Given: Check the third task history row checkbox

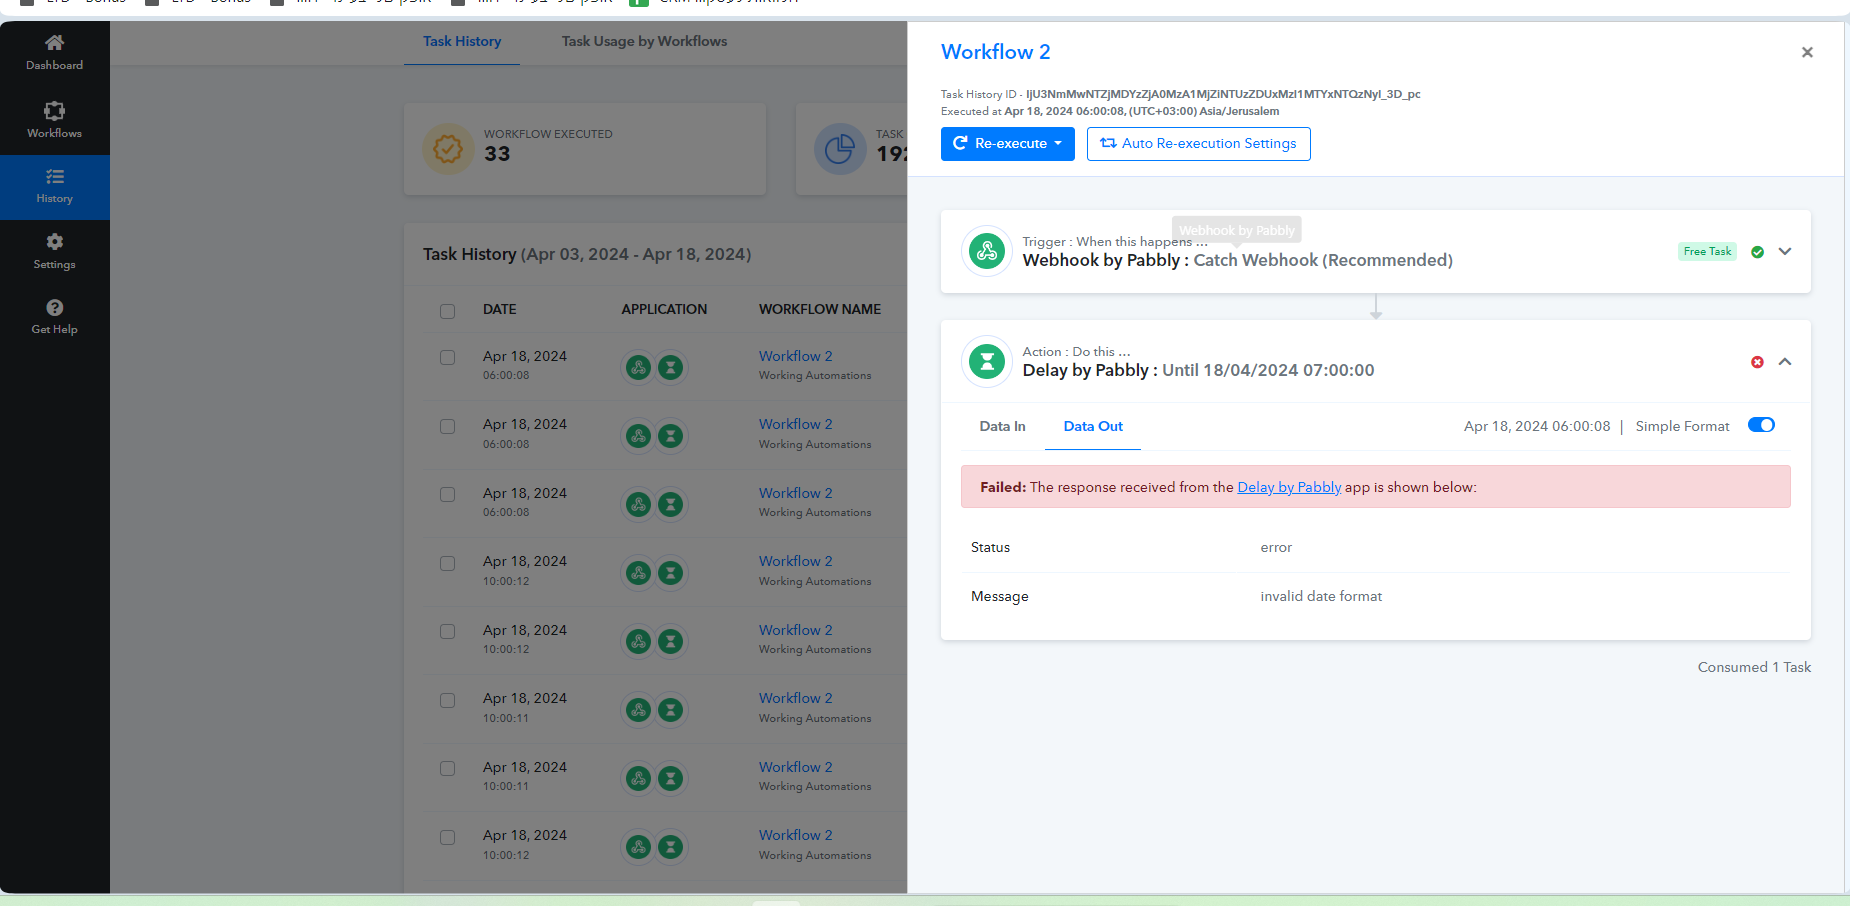Looking at the screenshot, I should [x=447, y=494].
